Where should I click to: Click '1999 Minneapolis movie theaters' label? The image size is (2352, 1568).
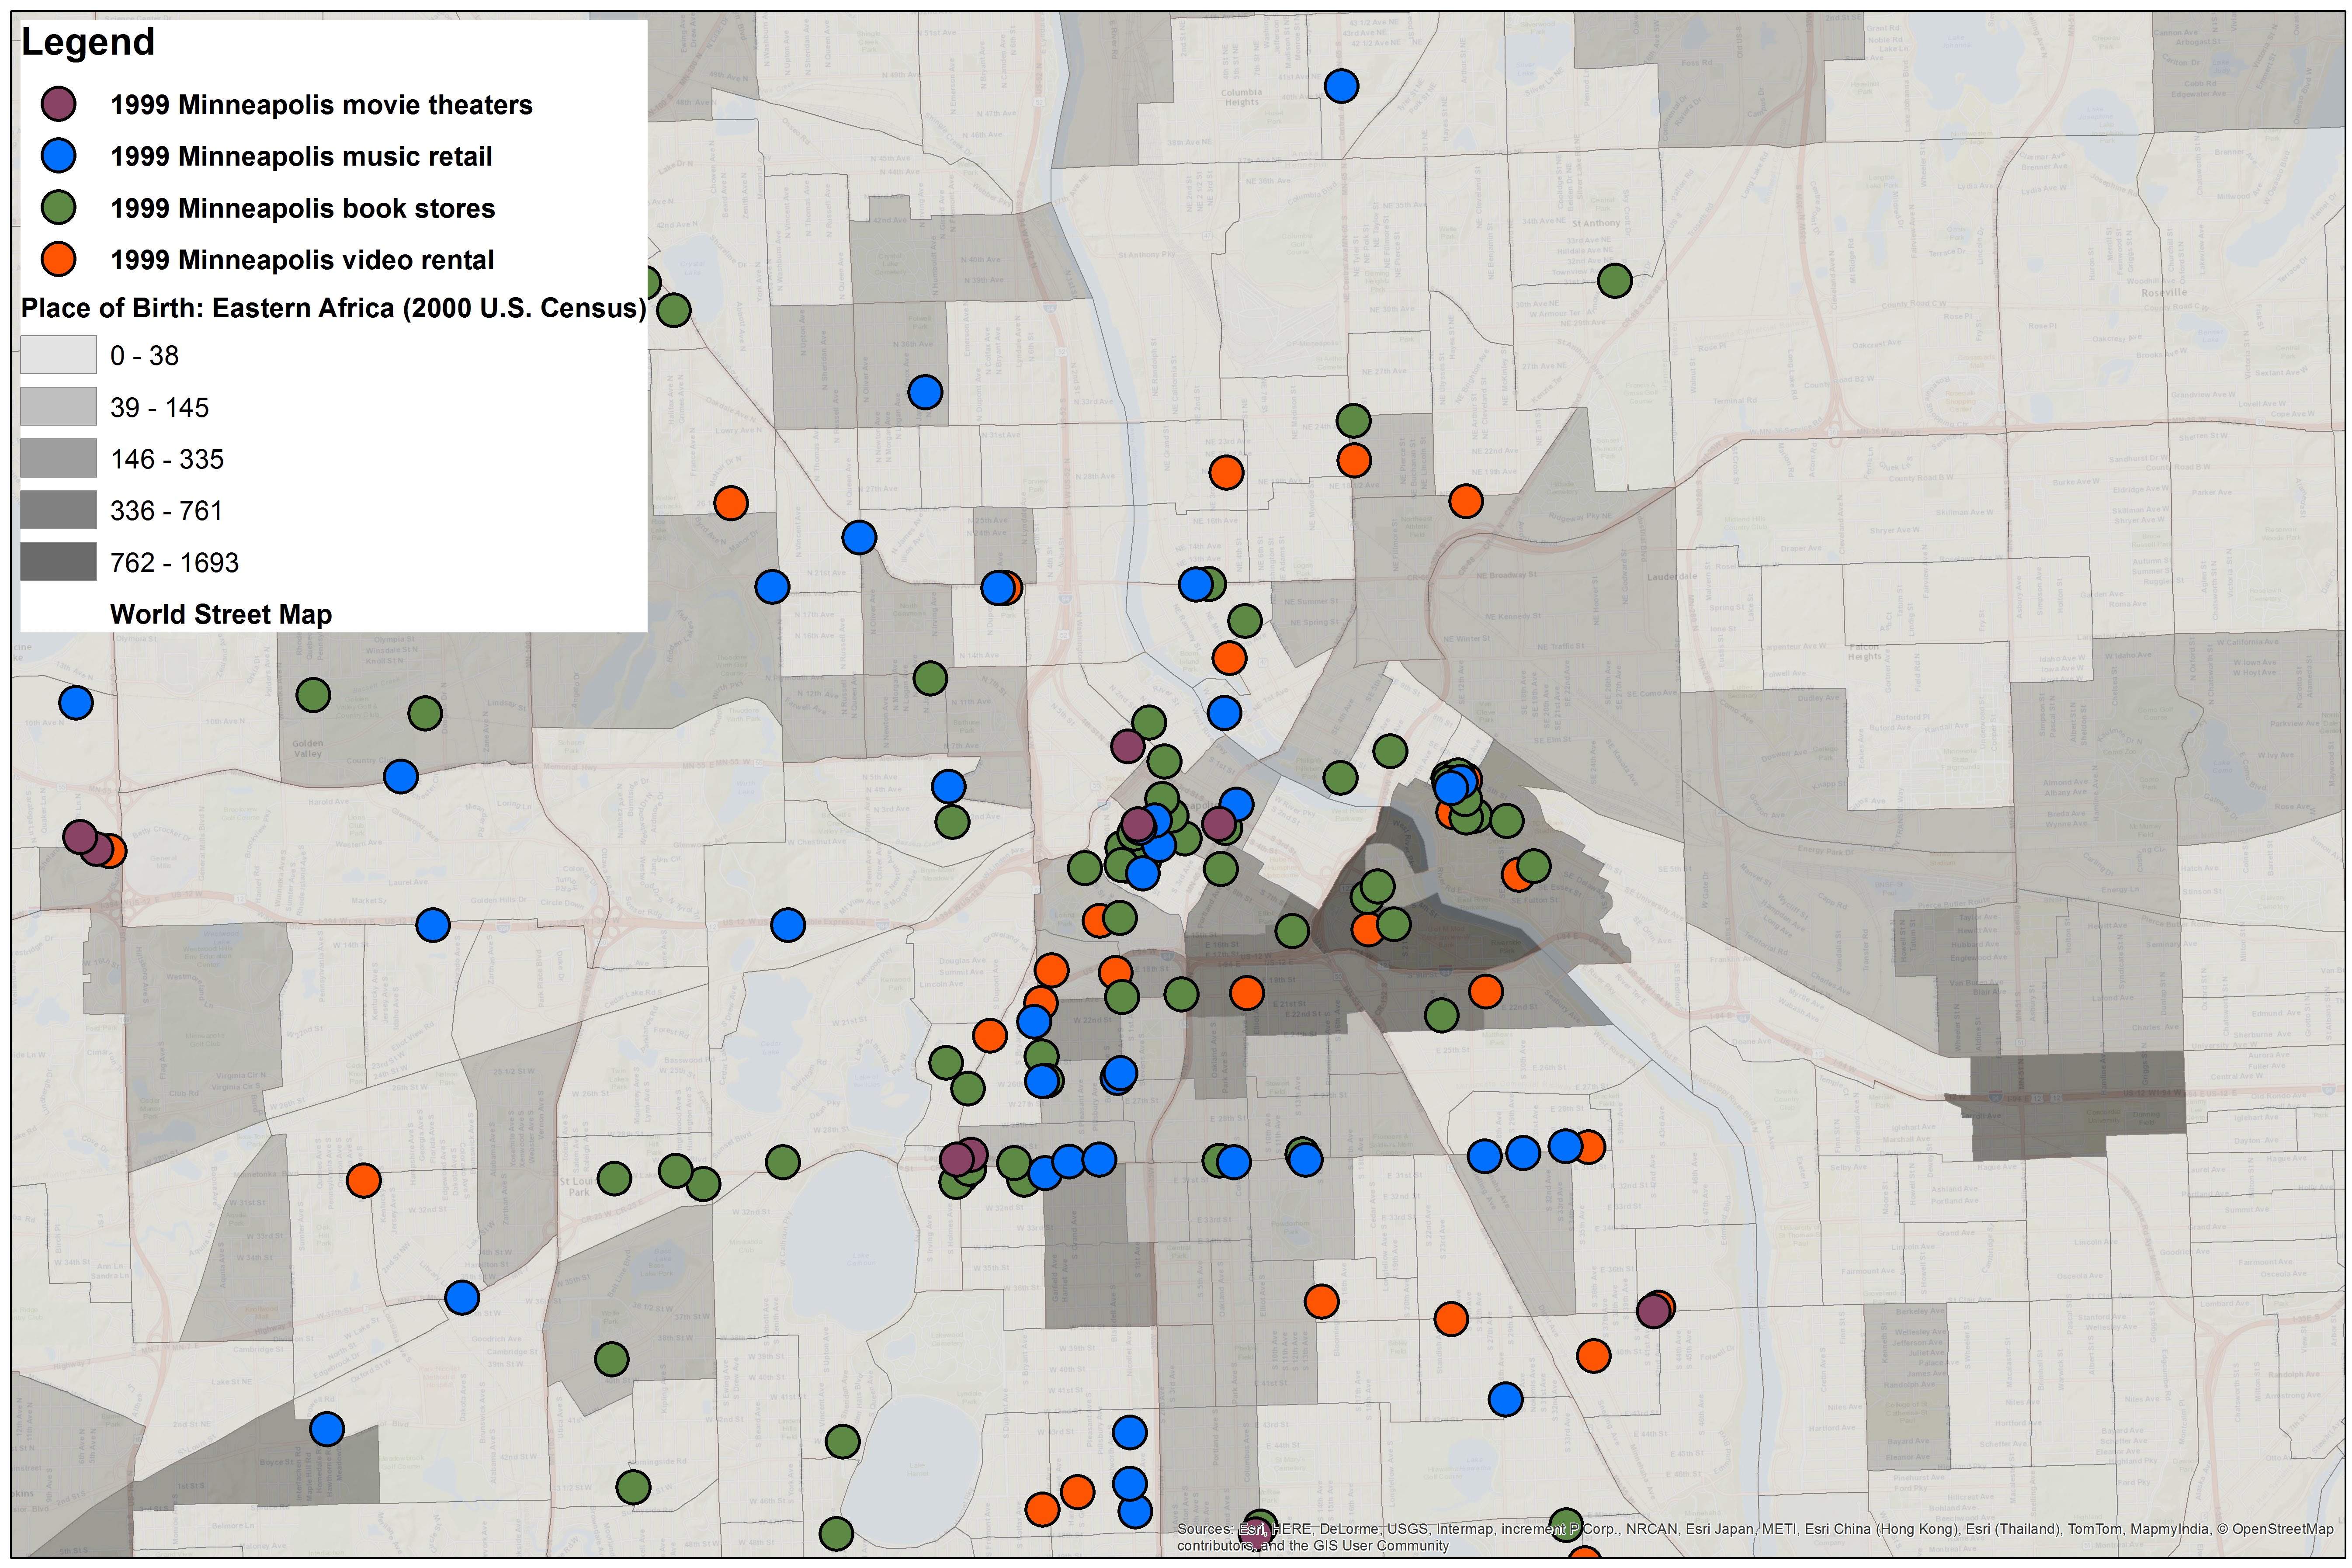click(x=321, y=105)
